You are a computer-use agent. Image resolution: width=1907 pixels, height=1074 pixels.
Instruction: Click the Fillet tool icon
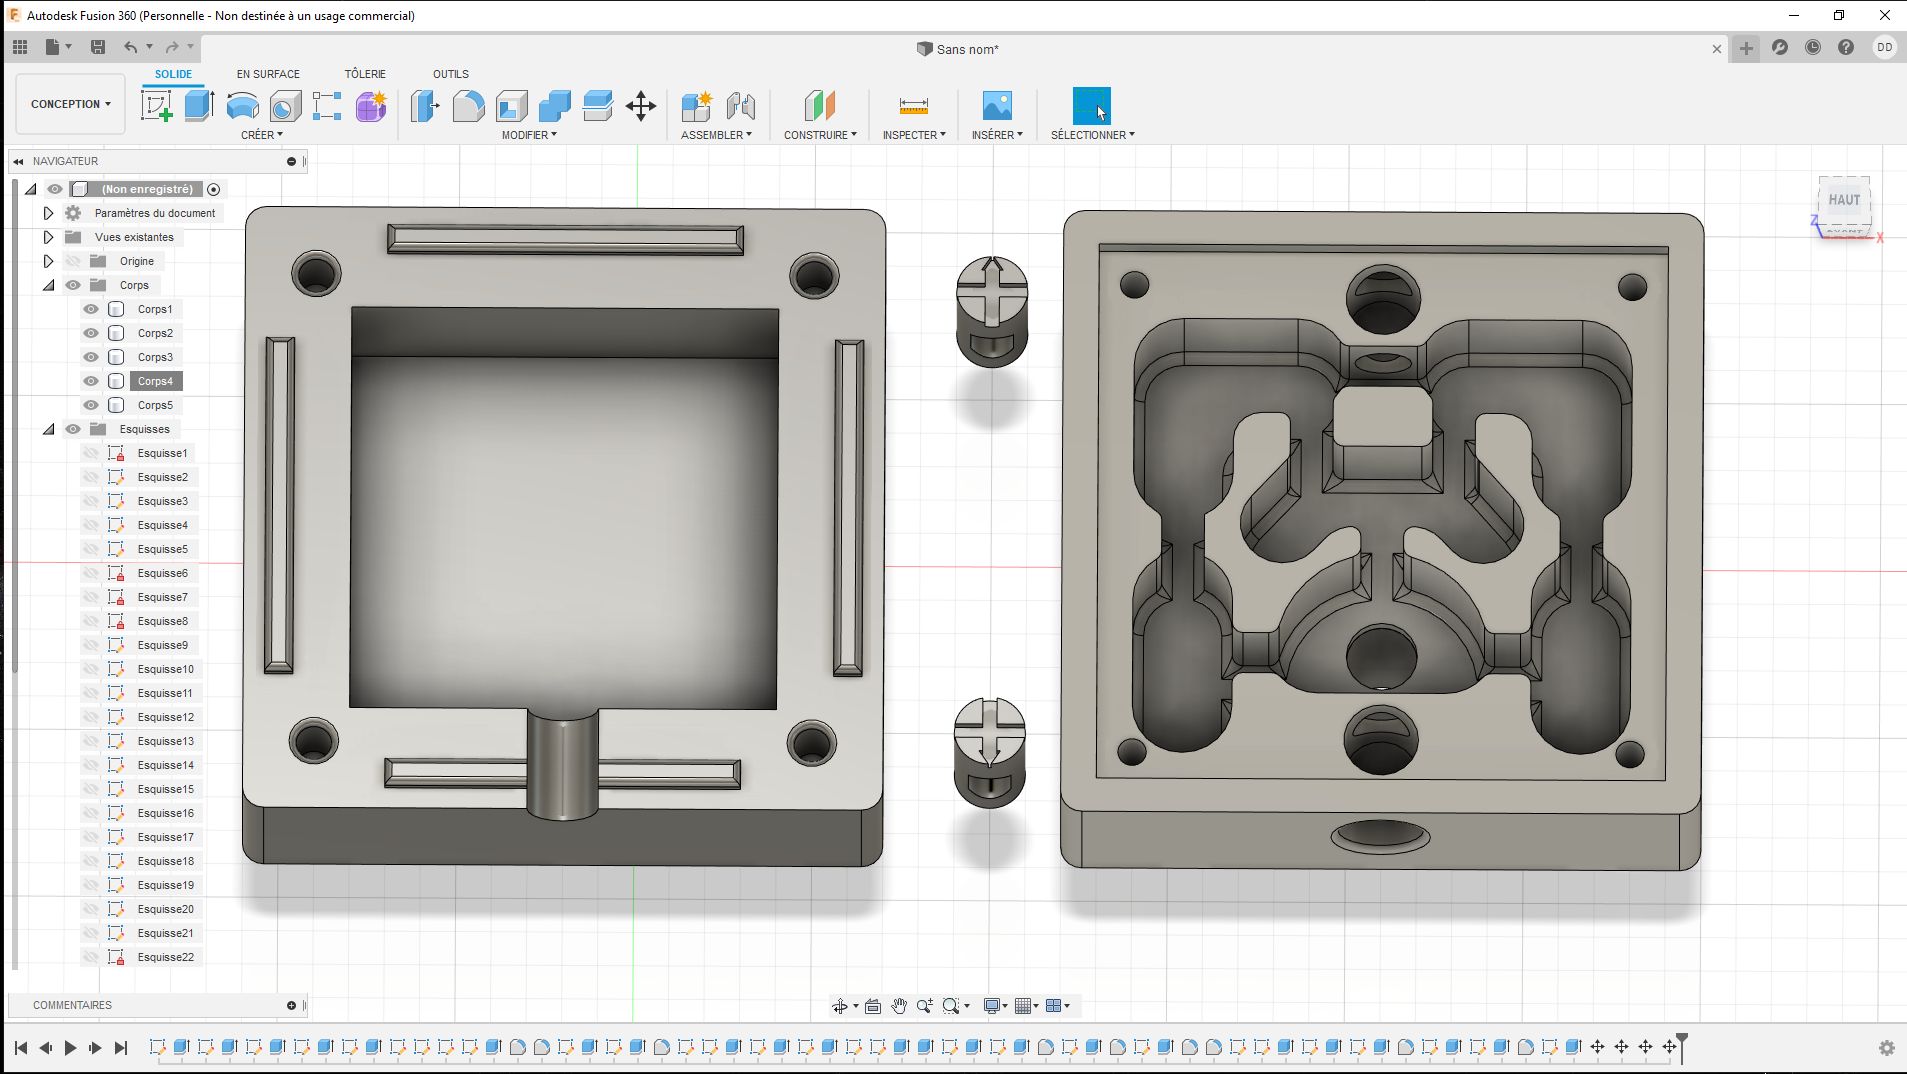468,105
